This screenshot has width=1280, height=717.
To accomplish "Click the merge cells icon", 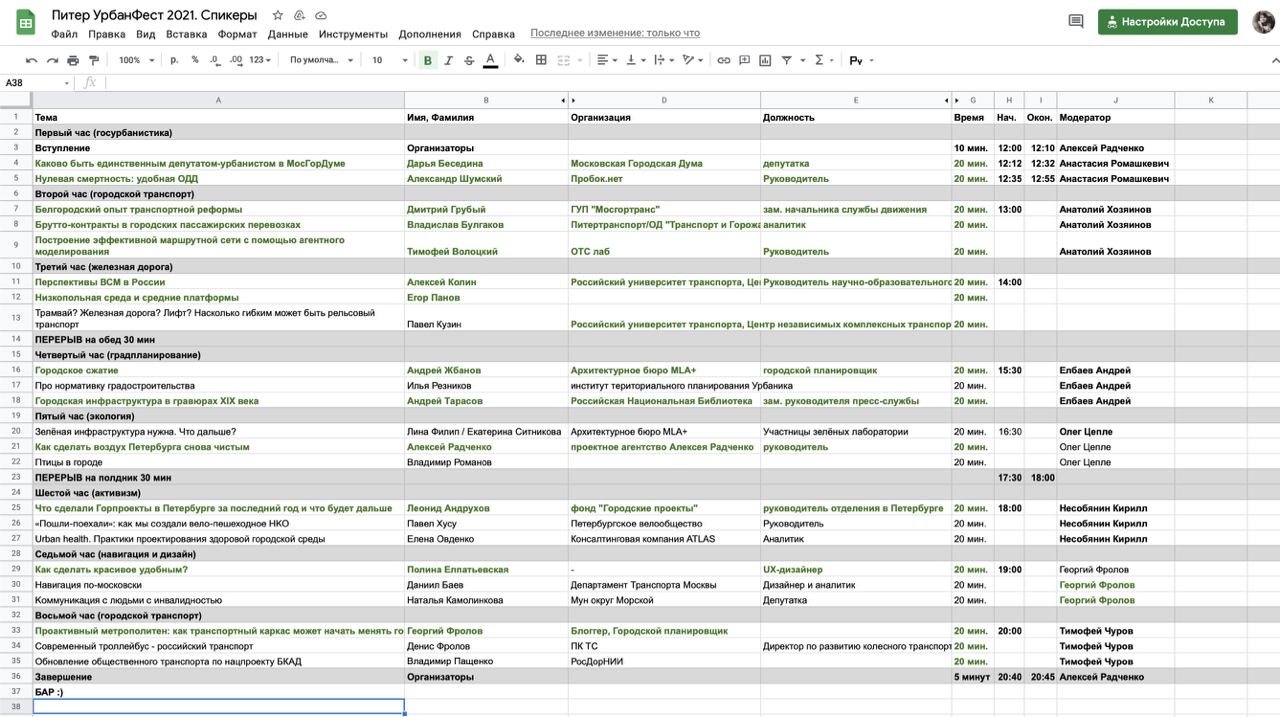I will click(x=563, y=60).
